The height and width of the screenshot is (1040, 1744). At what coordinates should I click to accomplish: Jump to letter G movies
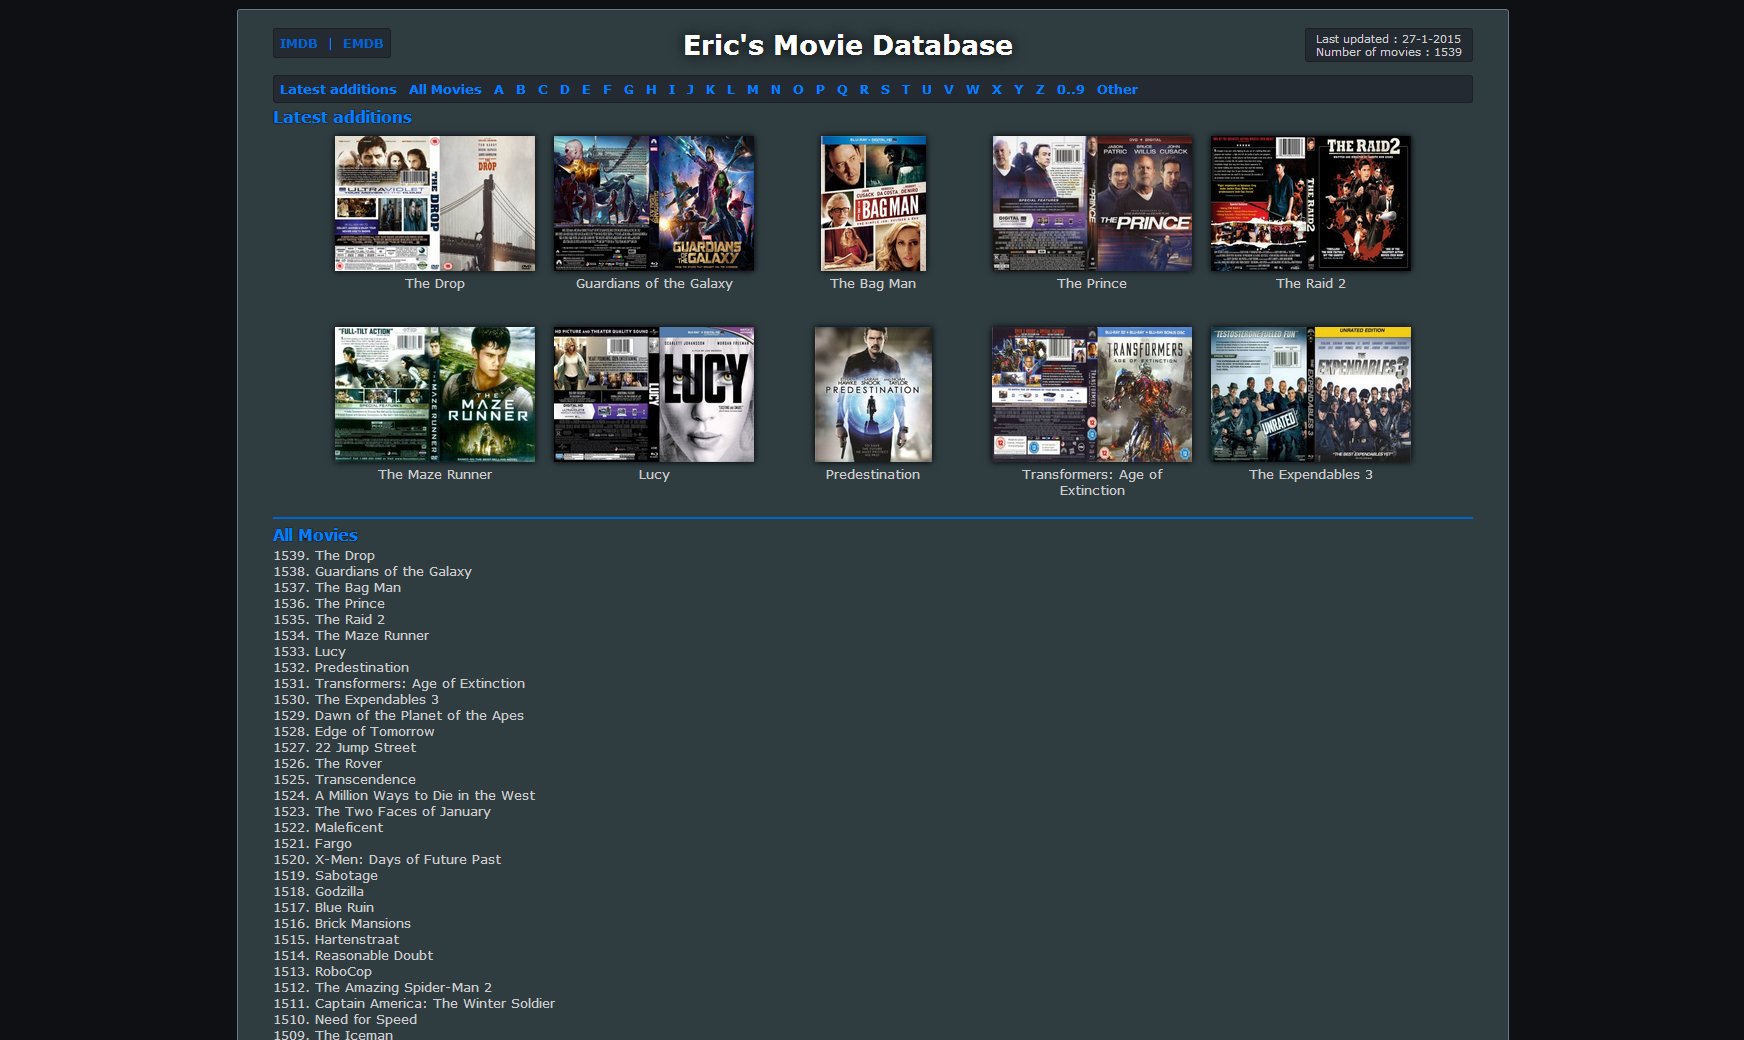(x=629, y=90)
